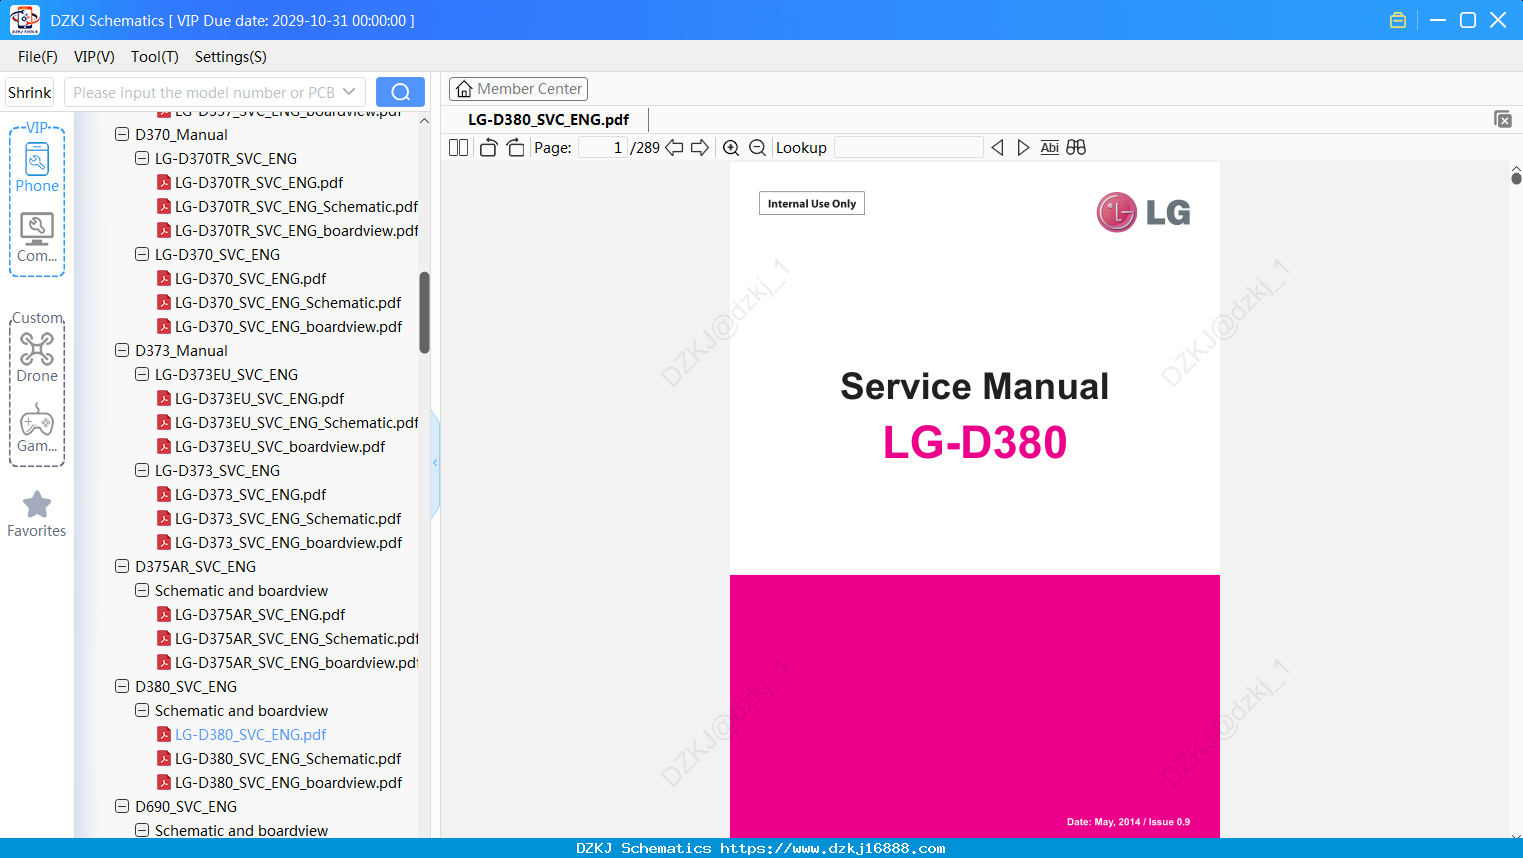Image resolution: width=1523 pixels, height=858 pixels.
Task: Click the DZKJ app logo
Action: (x=24, y=20)
